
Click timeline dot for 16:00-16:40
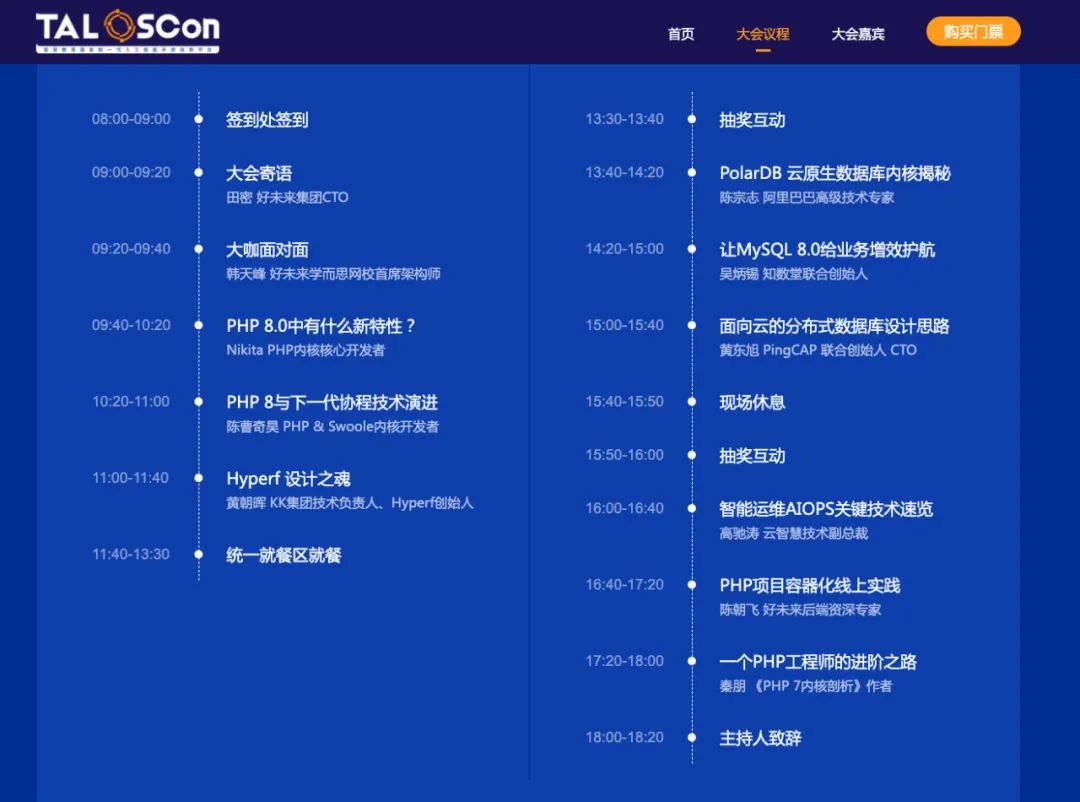pos(692,508)
